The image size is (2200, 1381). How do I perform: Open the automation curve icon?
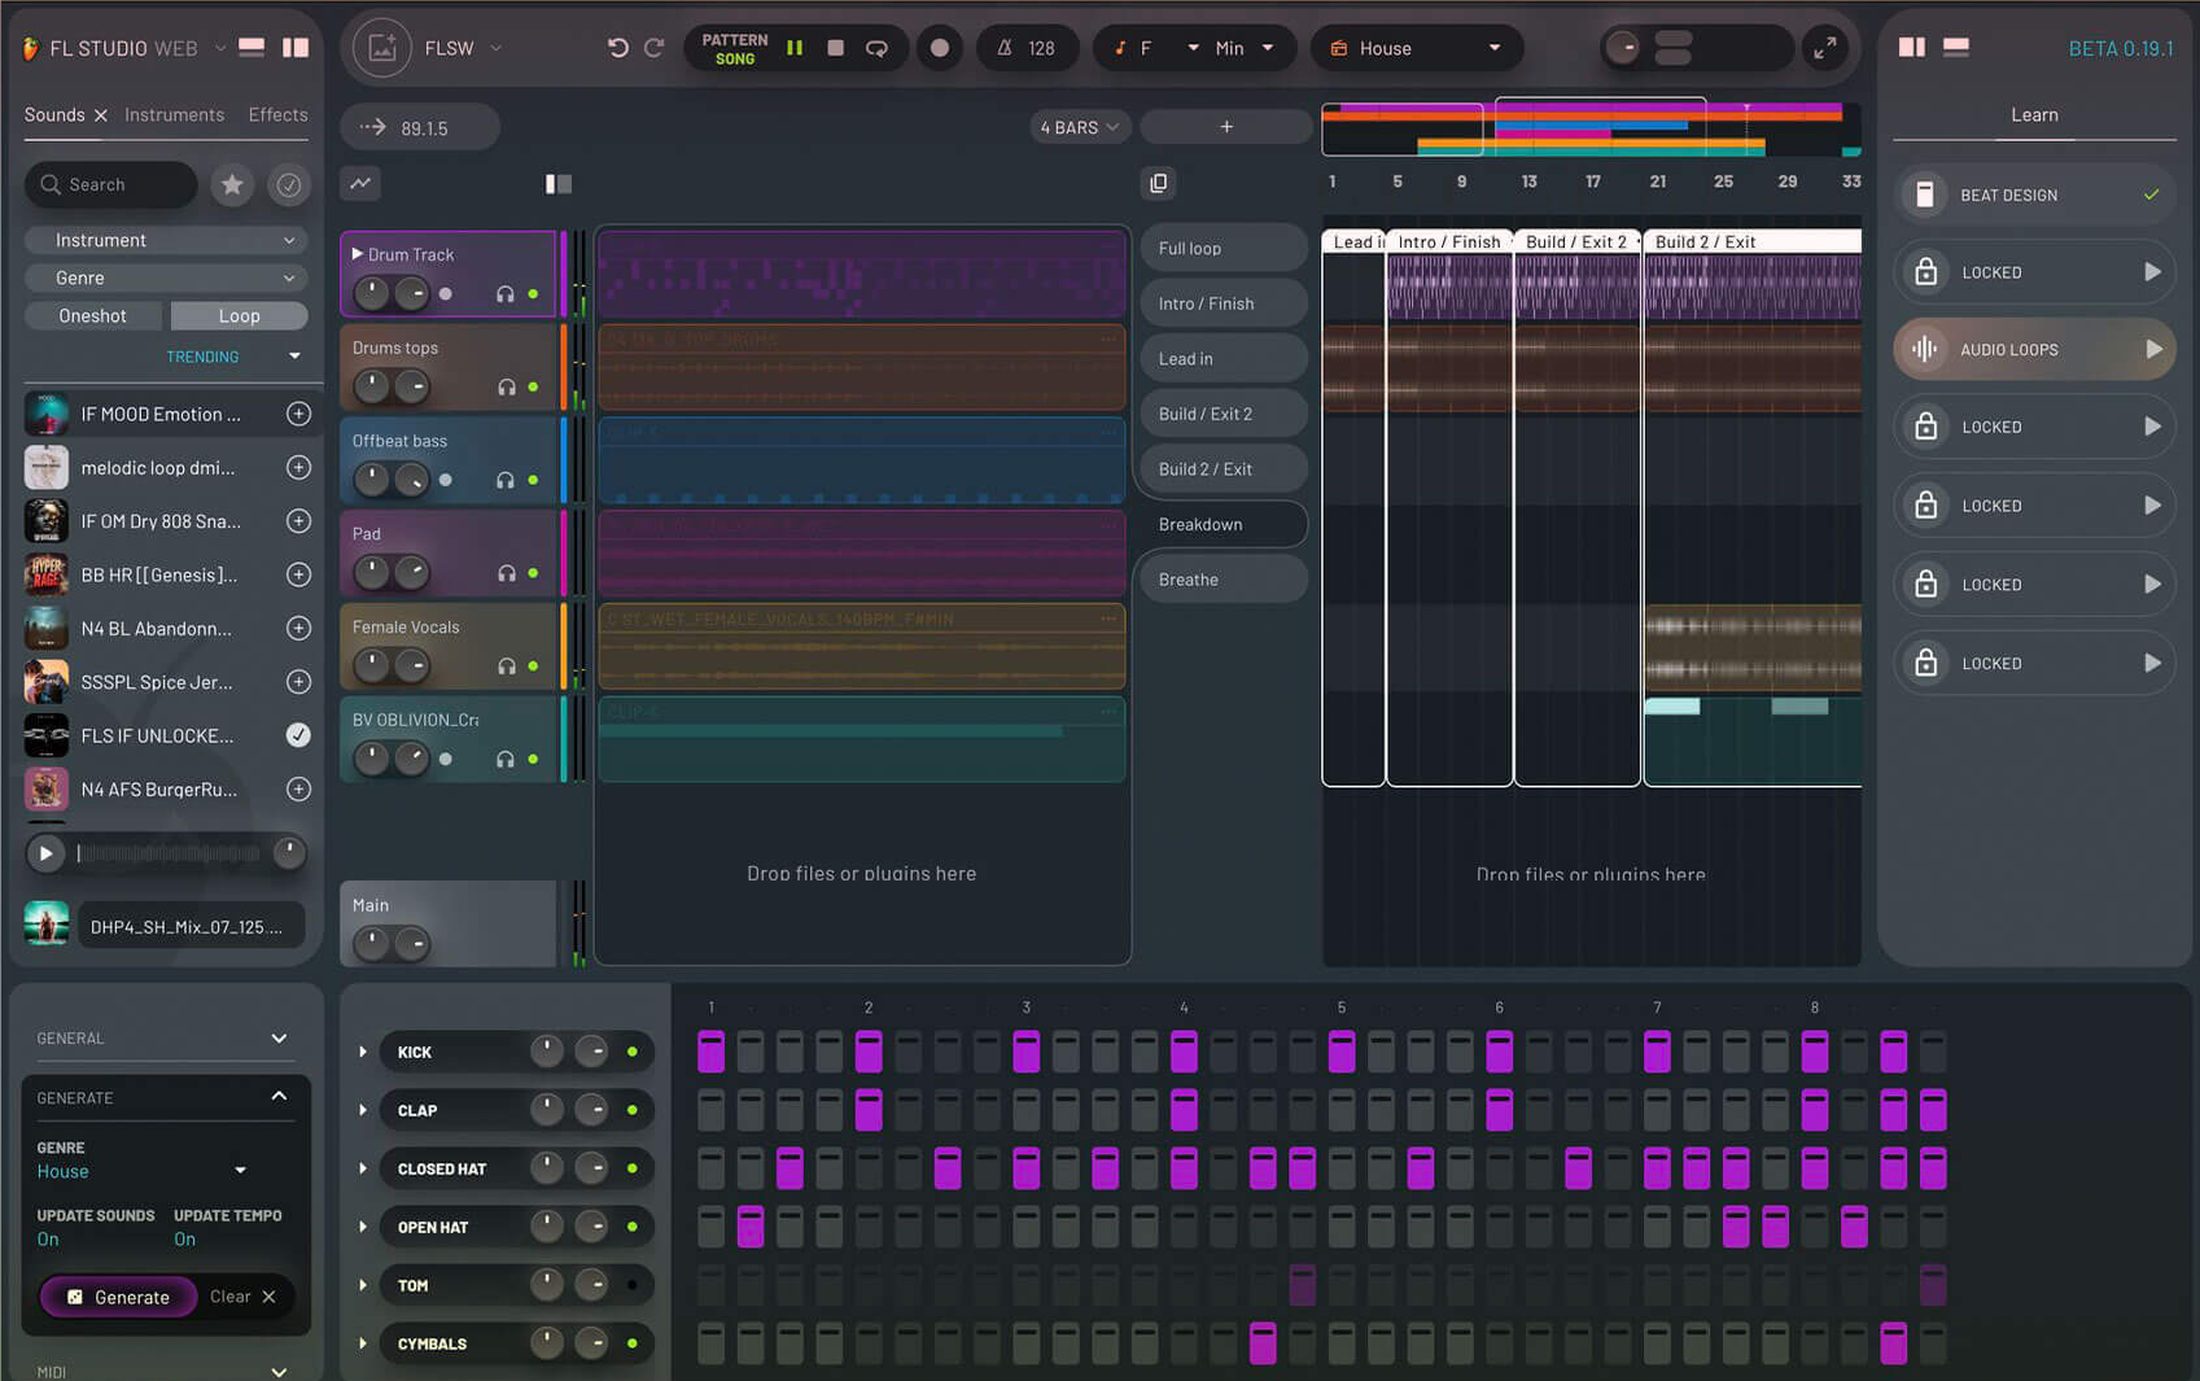point(360,183)
